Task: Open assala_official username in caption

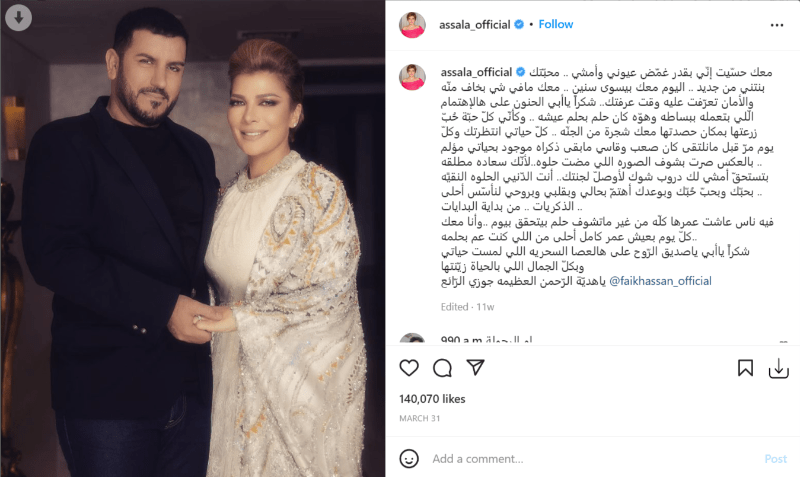Action: tap(476, 72)
